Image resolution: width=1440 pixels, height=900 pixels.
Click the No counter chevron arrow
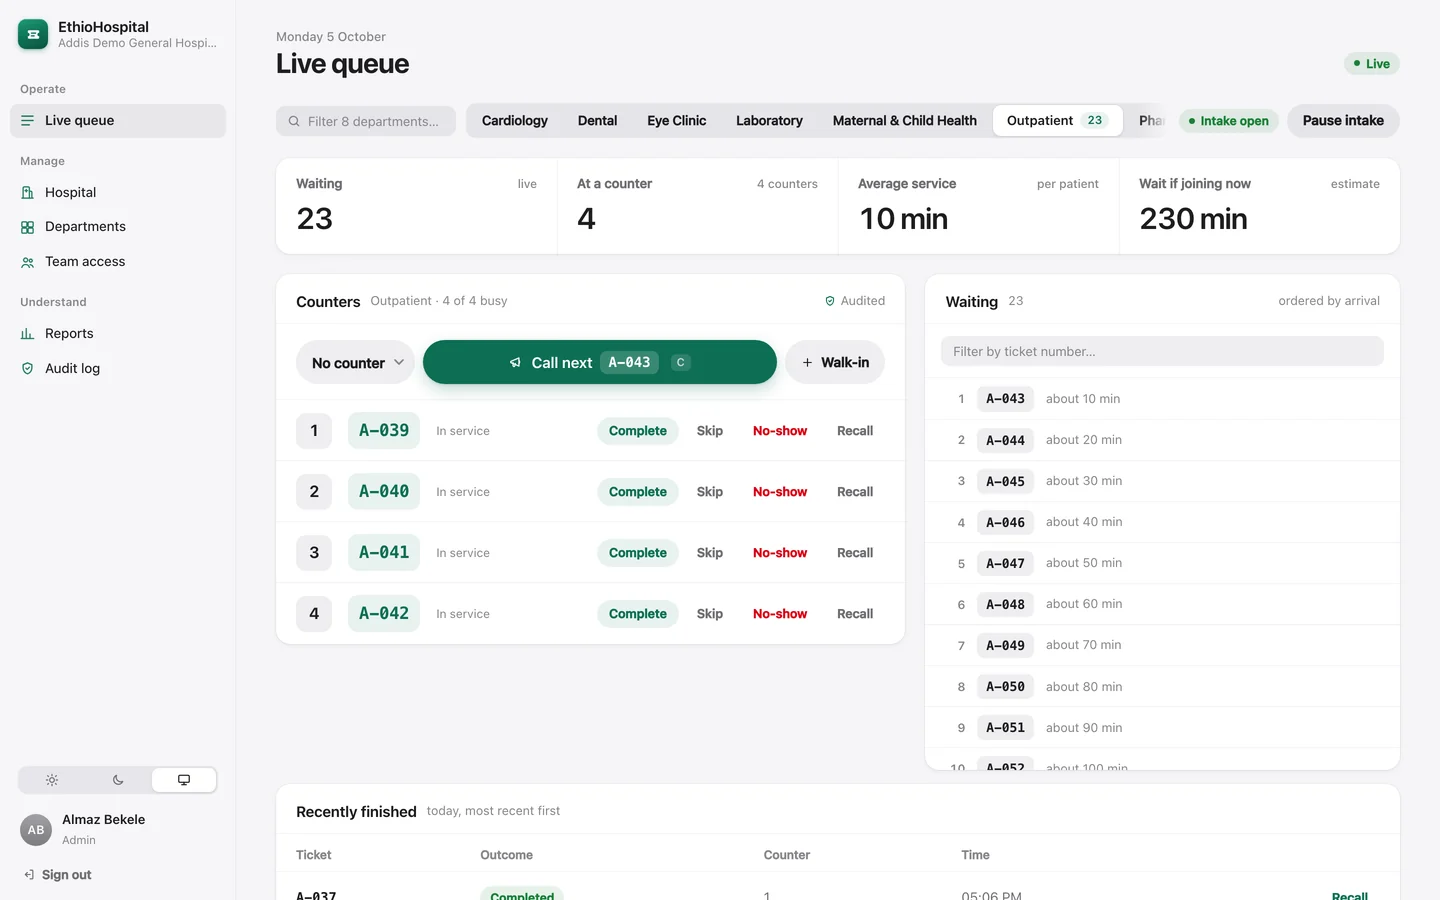(399, 362)
